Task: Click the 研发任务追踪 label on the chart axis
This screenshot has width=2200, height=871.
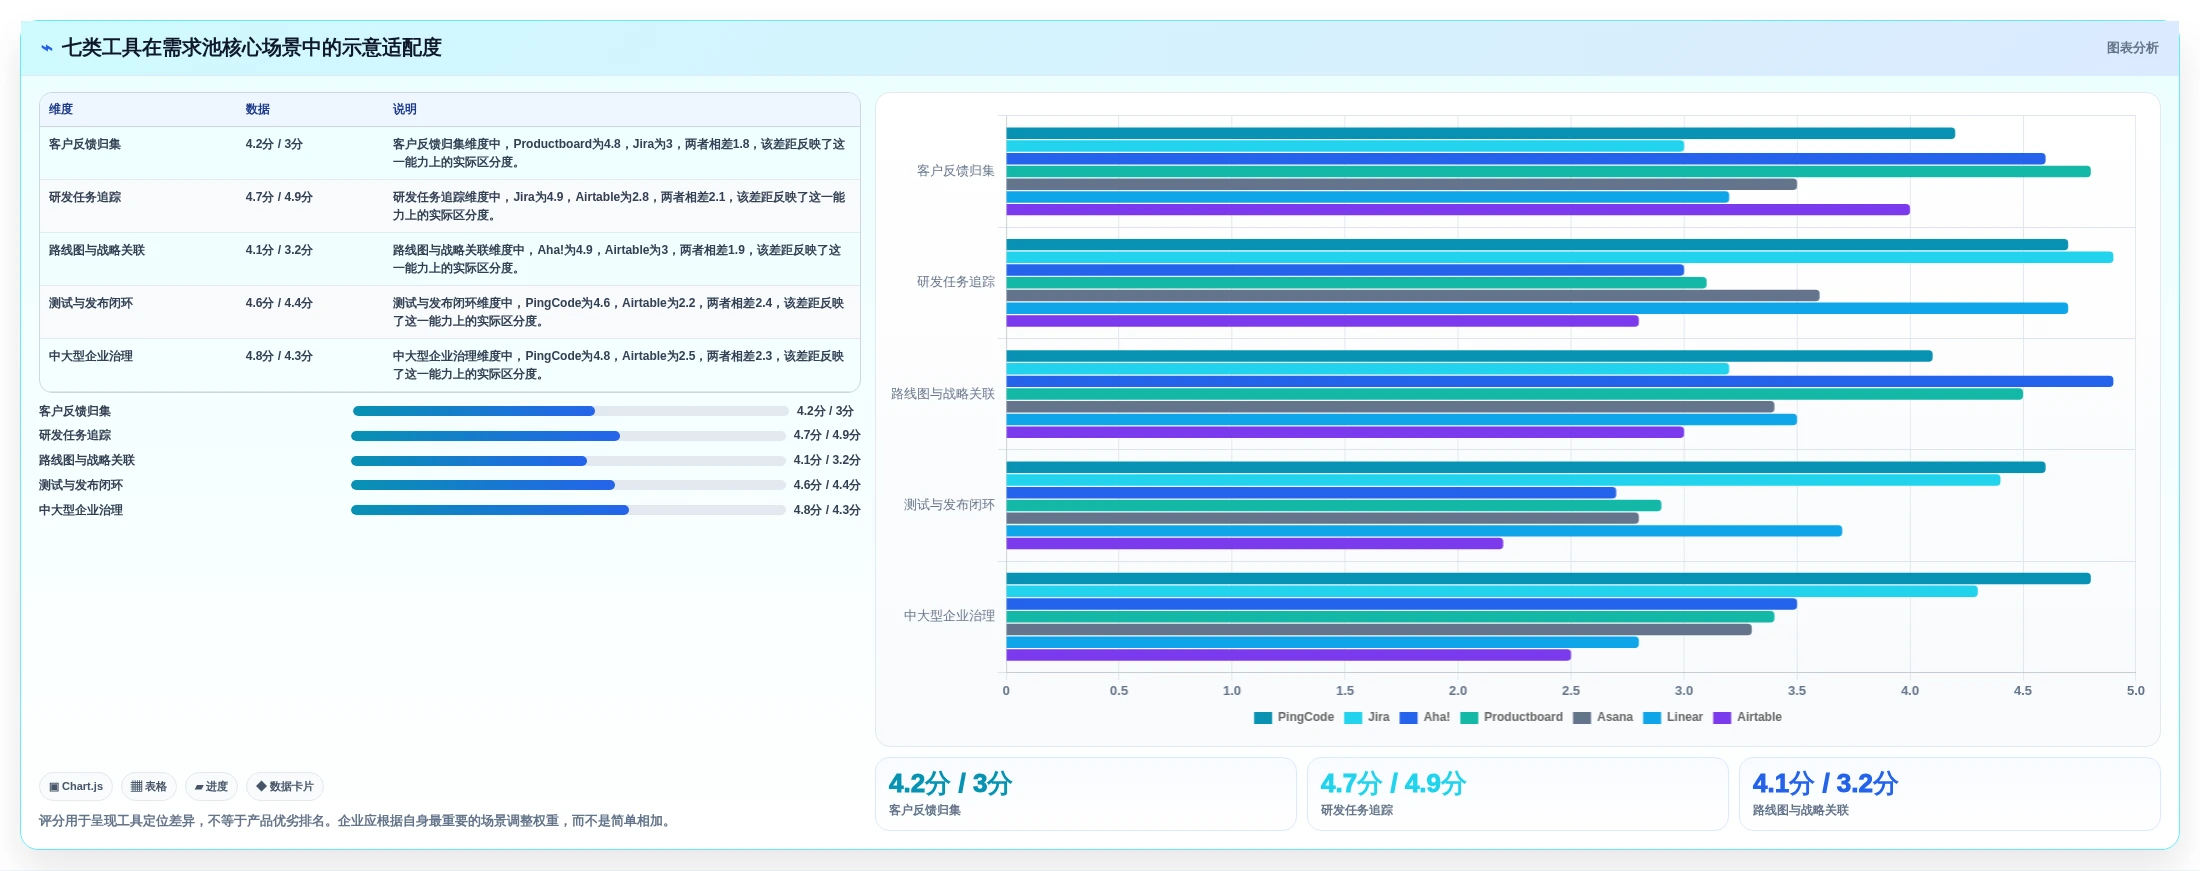Action: [956, 282]
